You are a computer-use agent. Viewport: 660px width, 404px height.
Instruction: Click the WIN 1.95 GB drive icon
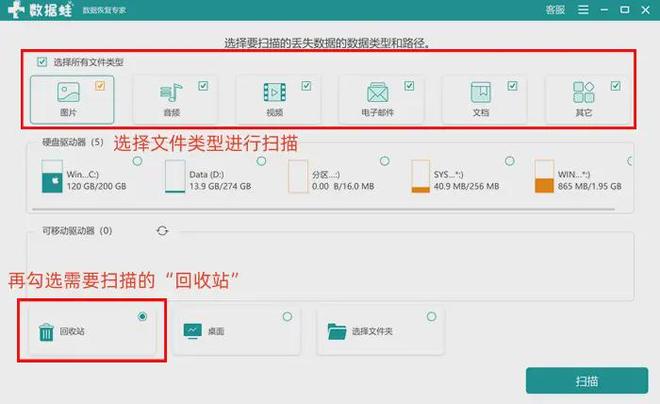[x=544, y=176]
